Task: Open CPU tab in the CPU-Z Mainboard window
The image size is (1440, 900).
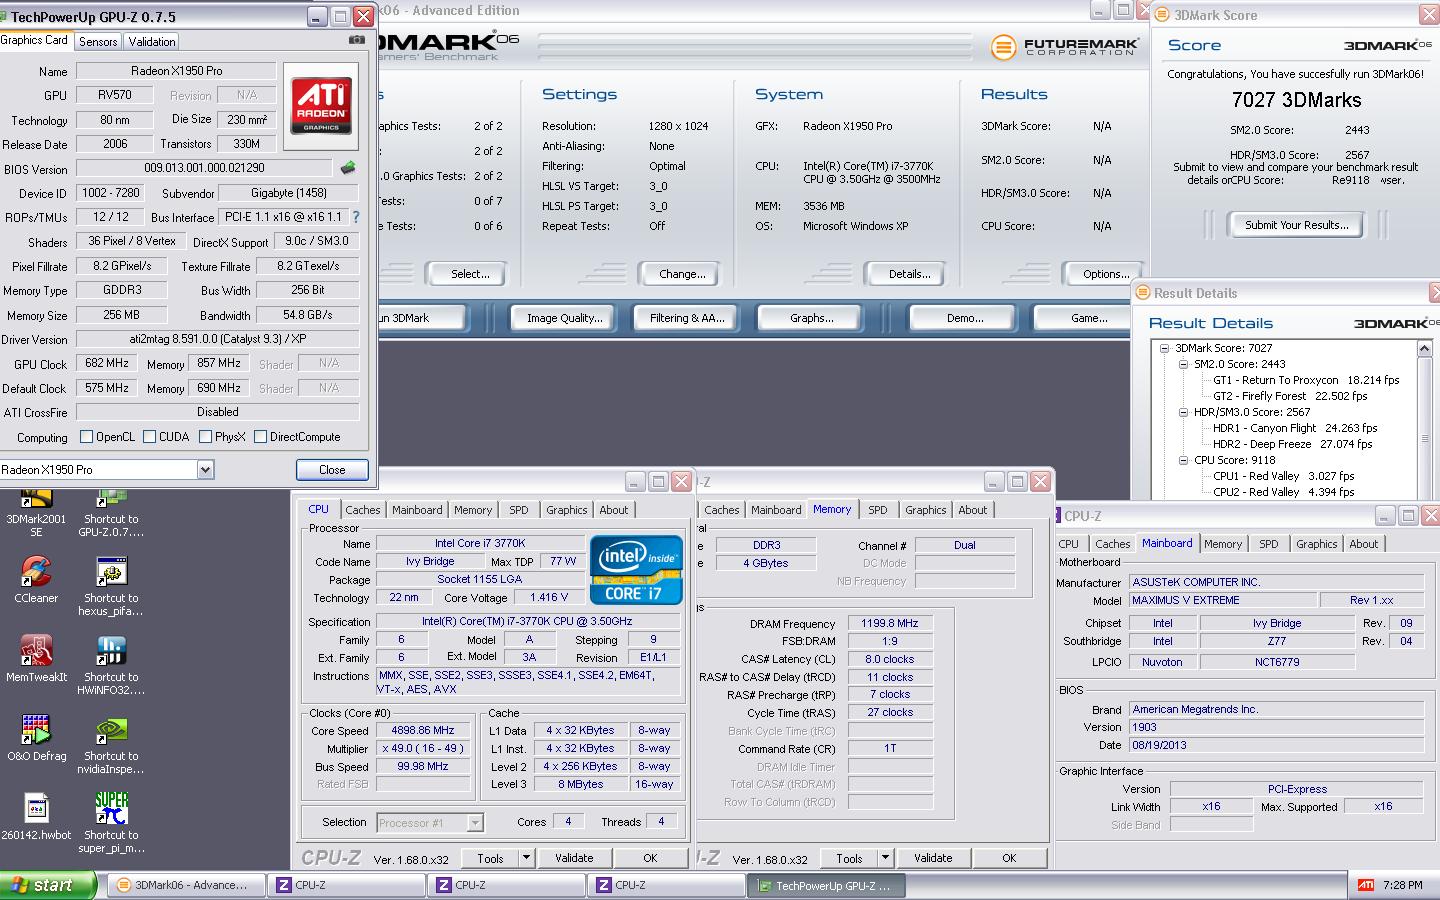Action: tap(1069, 544)
